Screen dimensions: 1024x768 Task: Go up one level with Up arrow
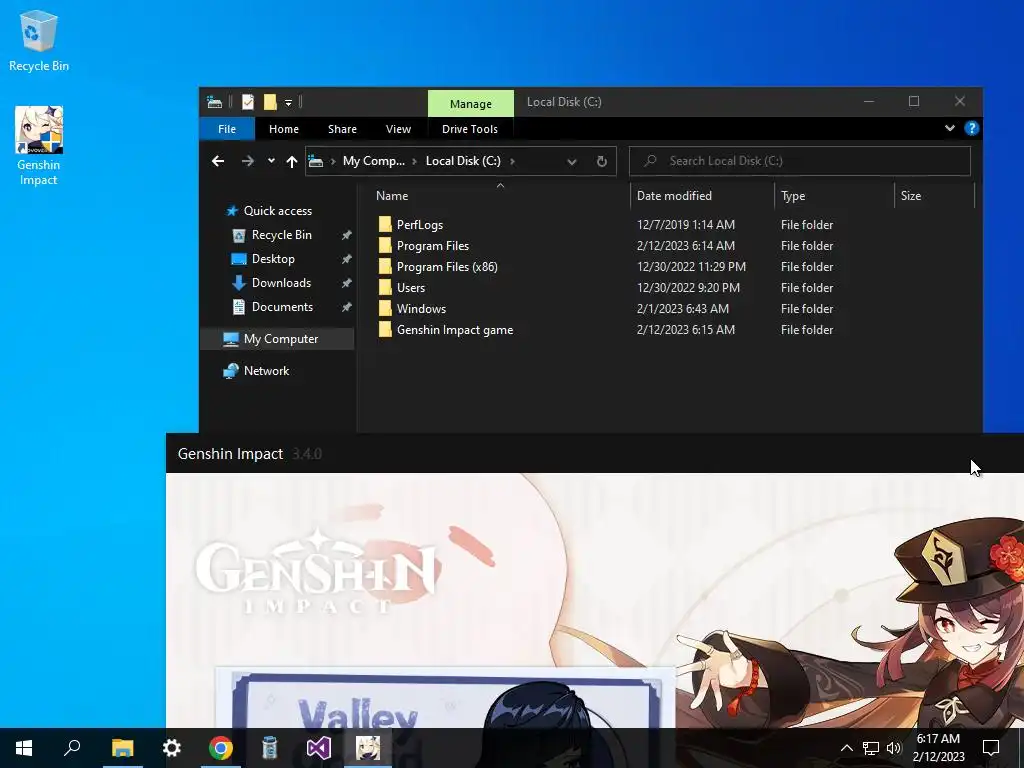[x=292, y=161]
